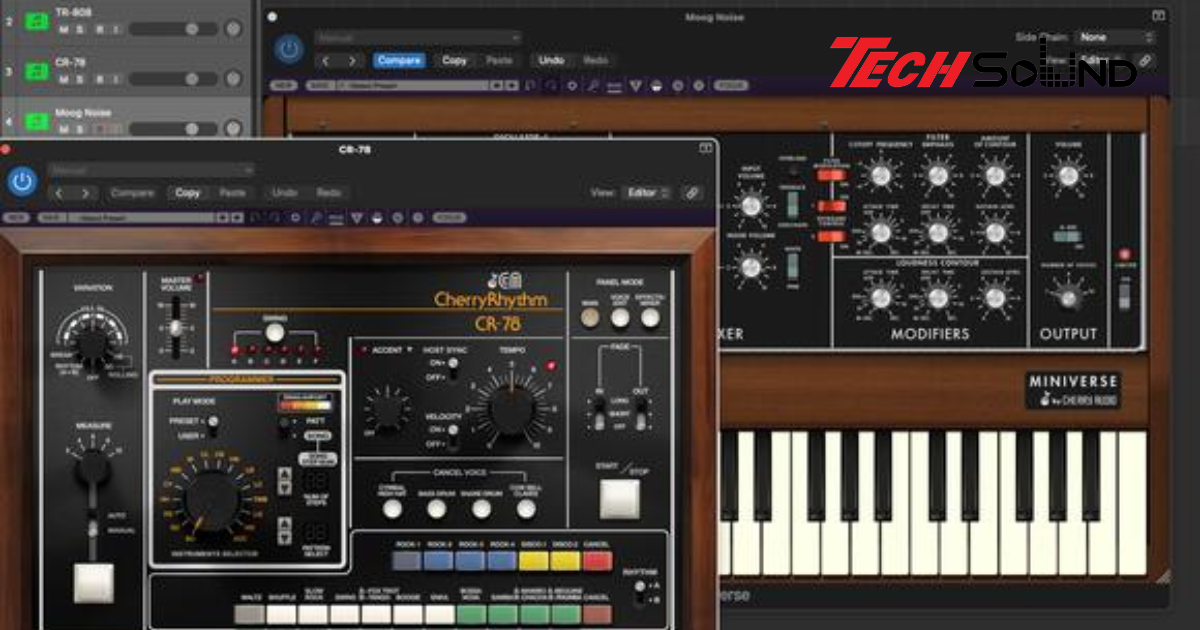
Task: Select the Voice Edit panel mode button
Action: 621,319
